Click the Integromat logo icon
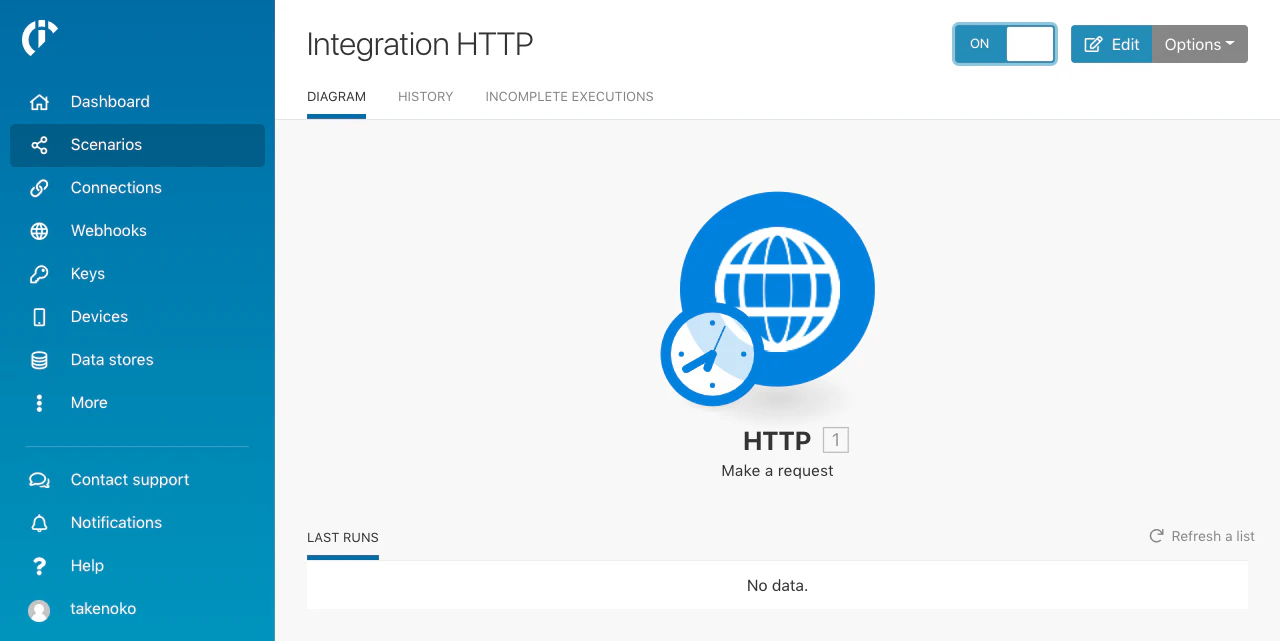 pyautogui.click(x=39, y=37)
